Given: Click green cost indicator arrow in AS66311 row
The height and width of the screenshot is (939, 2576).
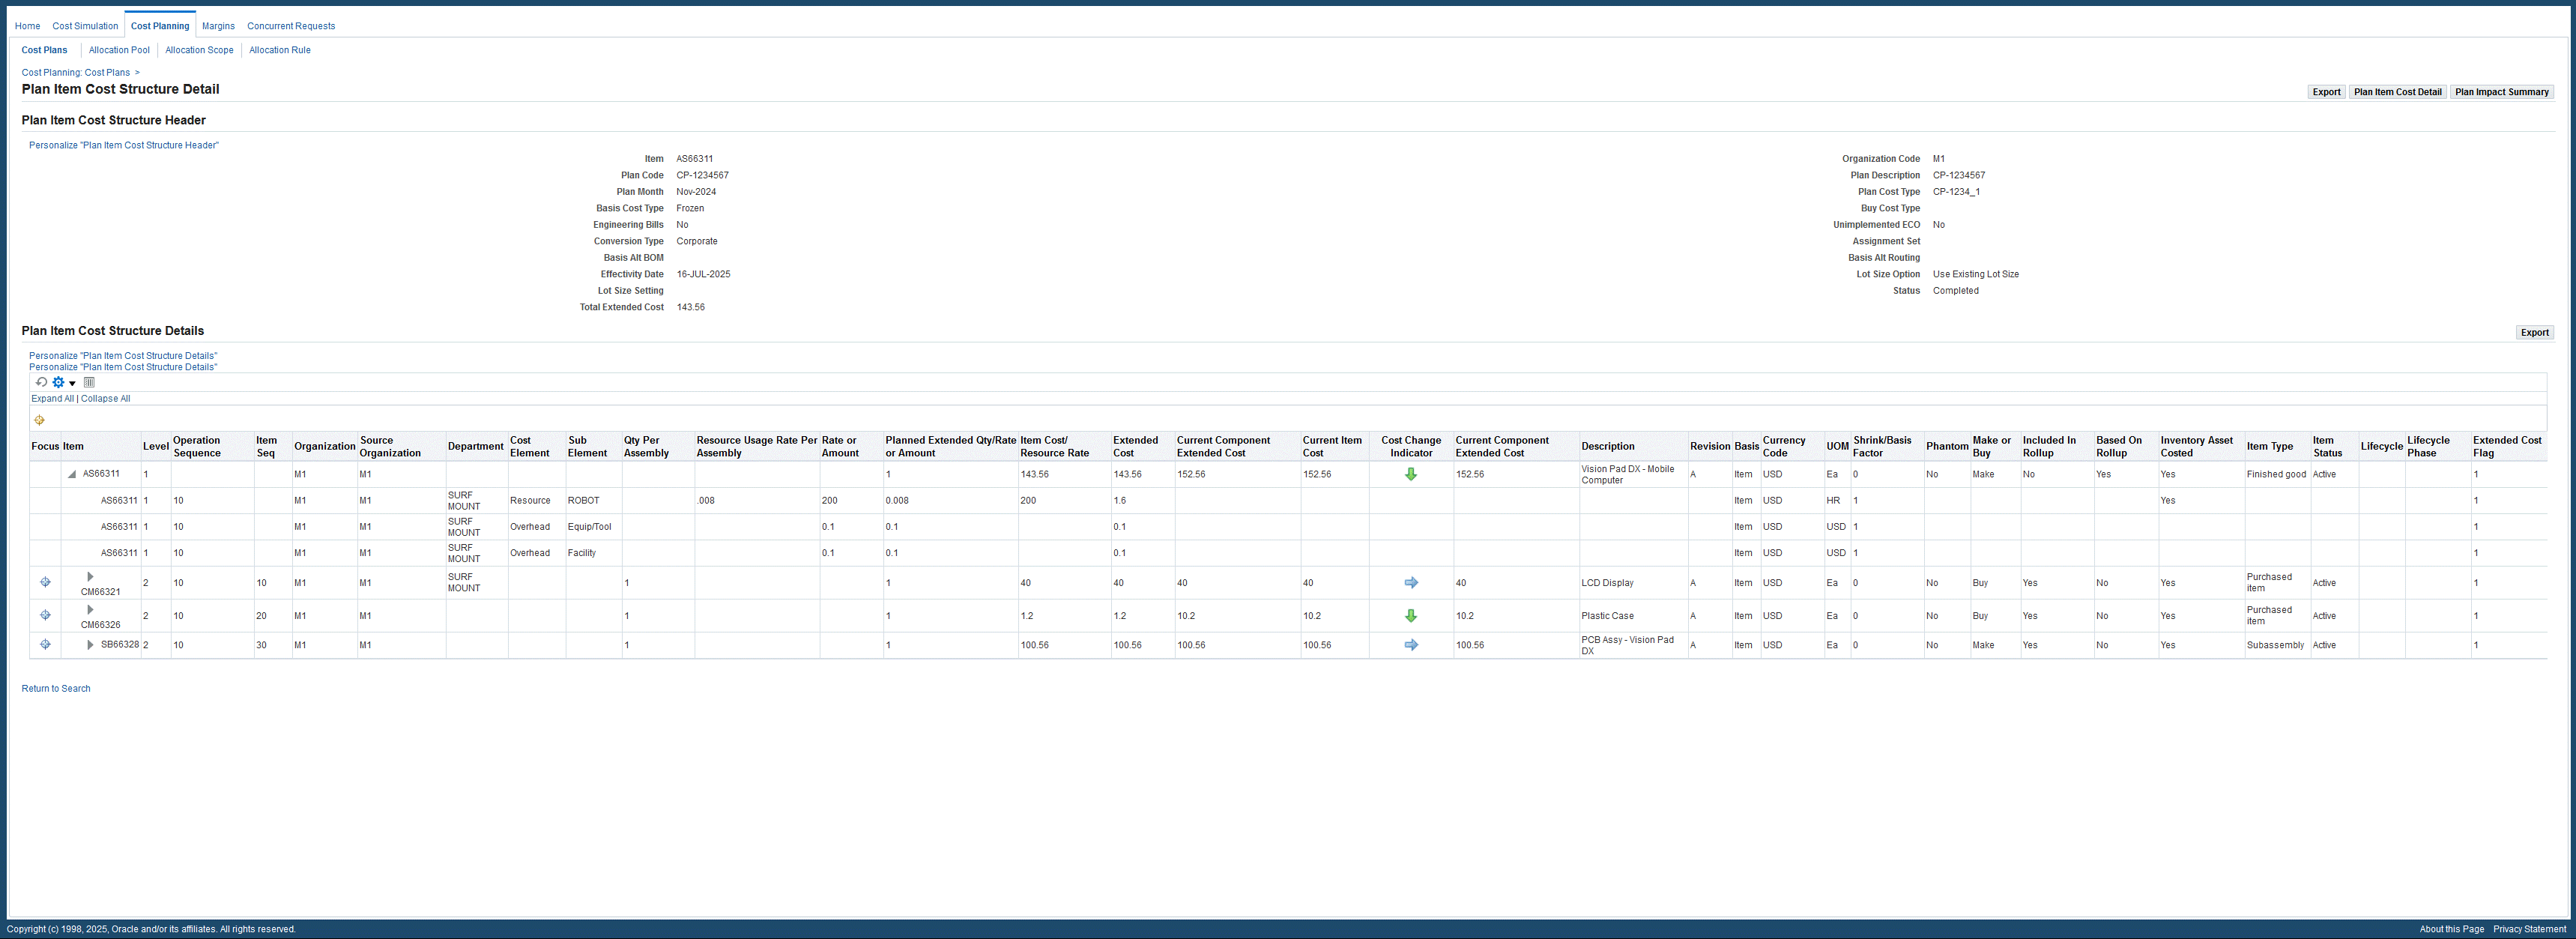Looking at the screenshot, I should pyautogui.click(x=1410, y=474).
